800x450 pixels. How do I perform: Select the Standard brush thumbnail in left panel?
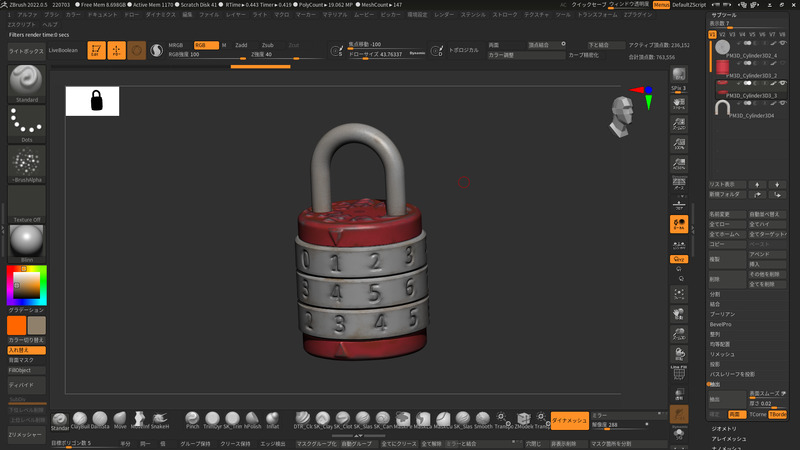pyautogui.click(x=26, y=83)
